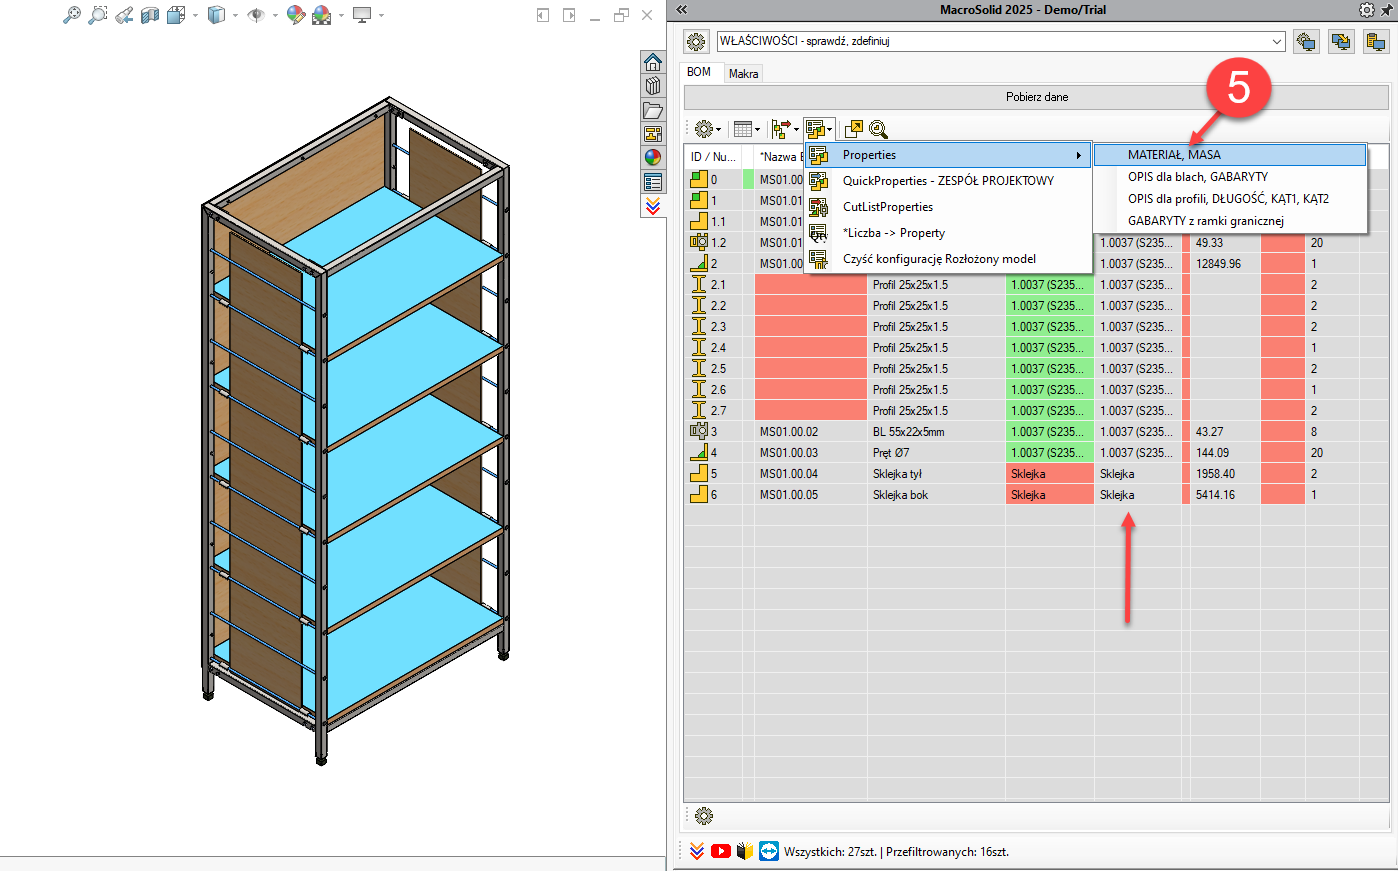Click the Pręt Ø7 cell
This screenshot has width=1398, height=871.
click(936, 453)
